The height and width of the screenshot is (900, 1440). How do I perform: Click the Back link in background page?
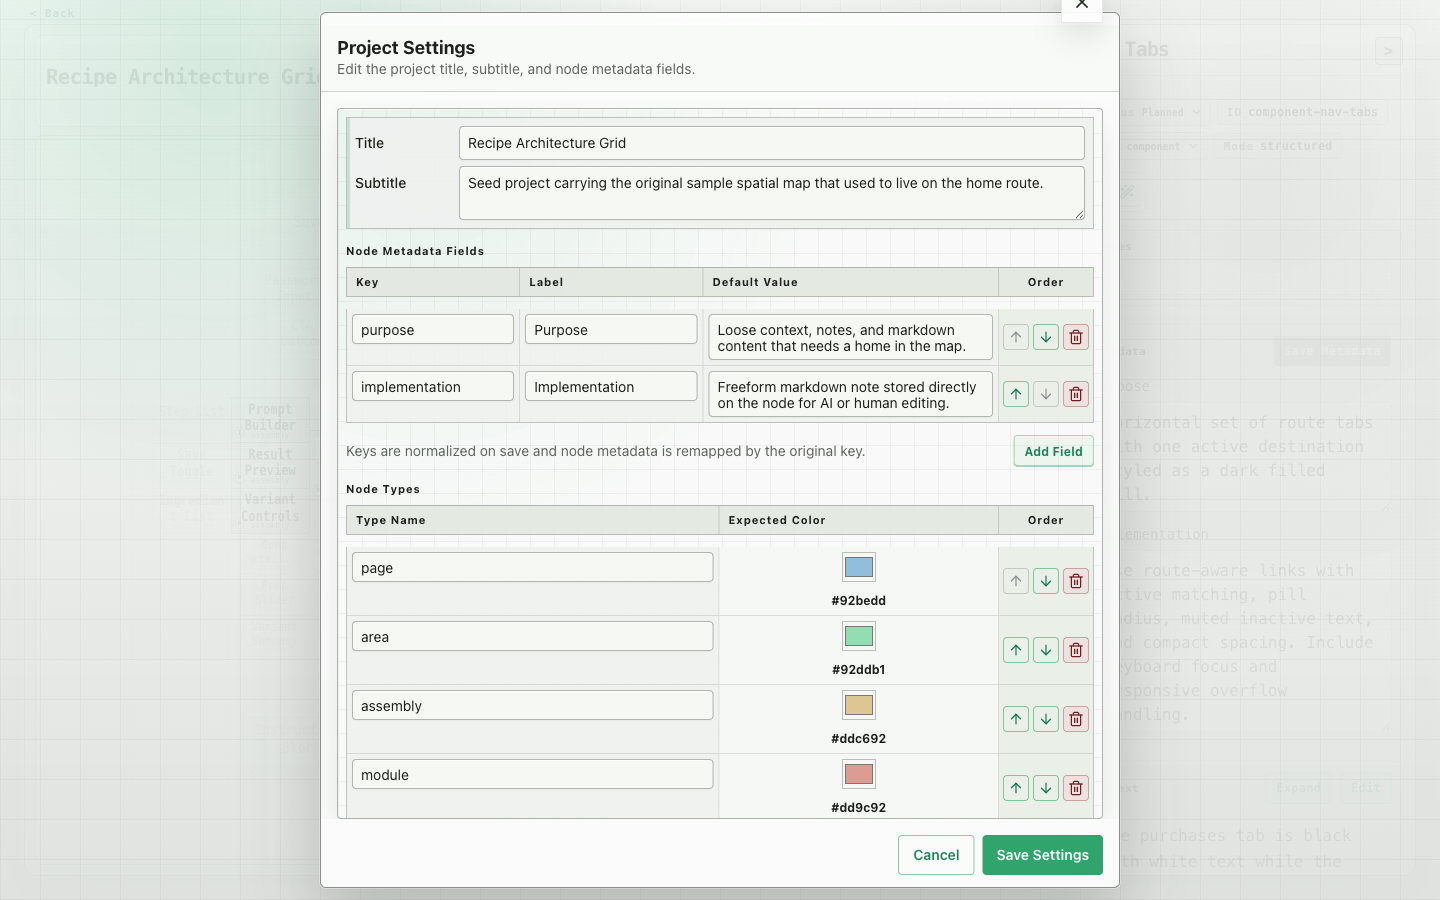pyautogui.click(x=52, y=13)
